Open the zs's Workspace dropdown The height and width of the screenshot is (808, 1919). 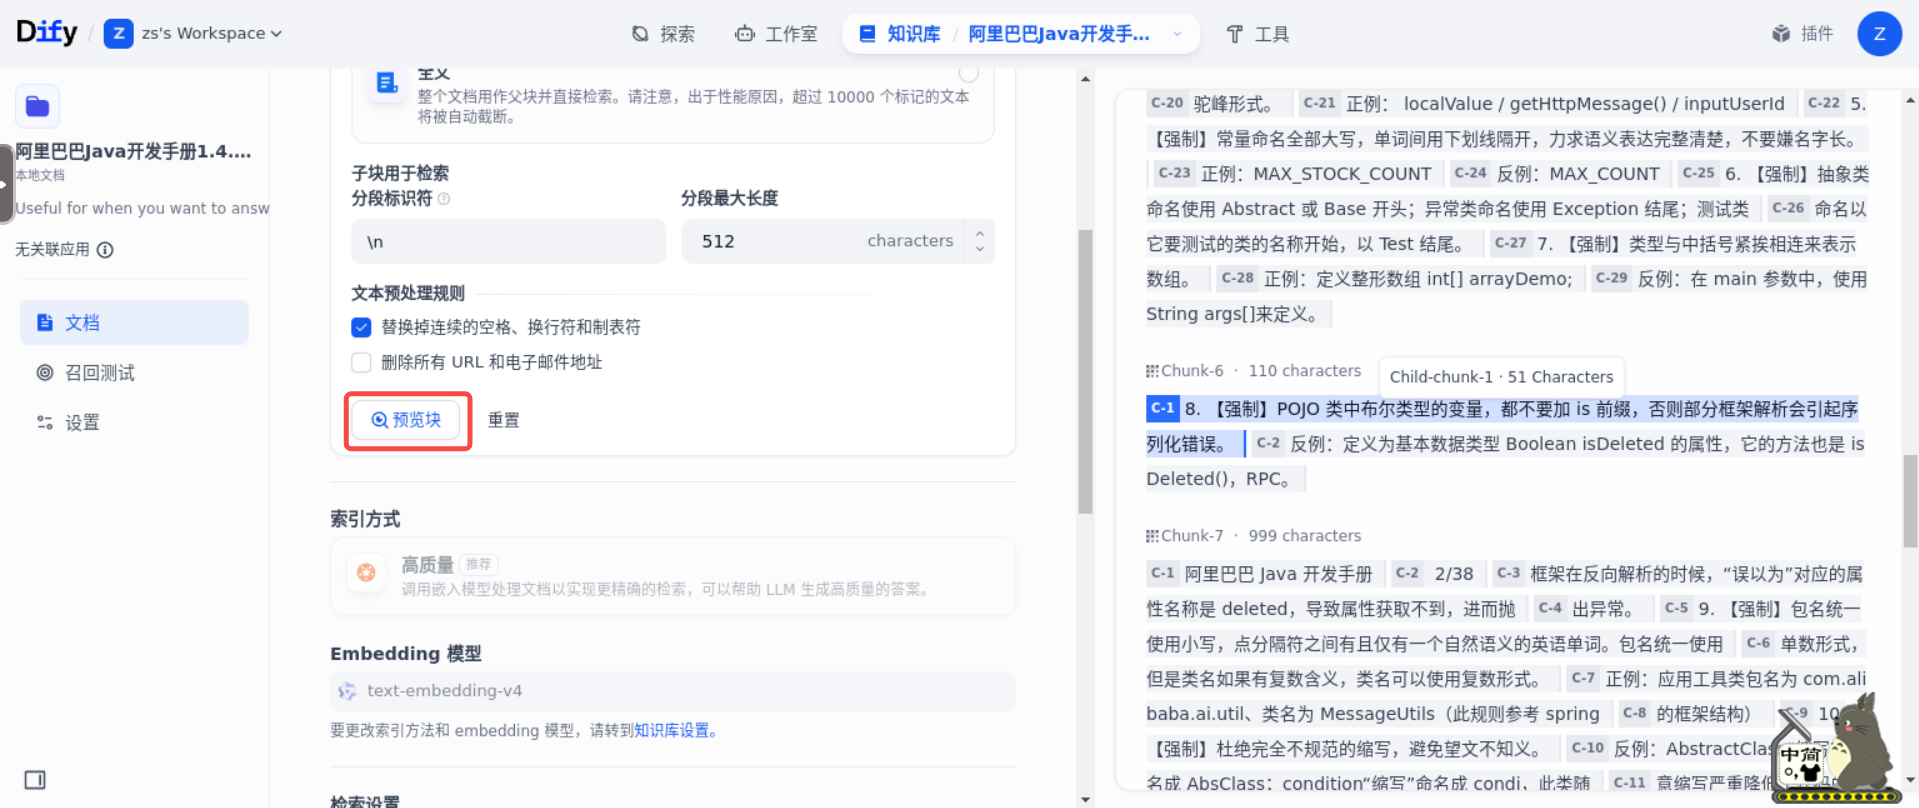tap(194, 33)
